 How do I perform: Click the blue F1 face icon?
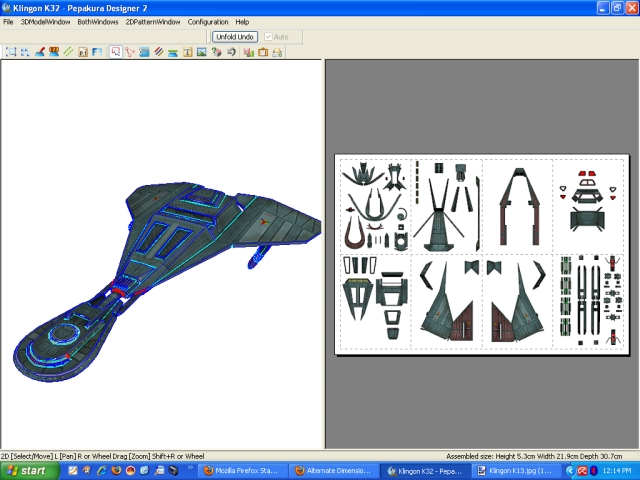(x=97, y=52)
